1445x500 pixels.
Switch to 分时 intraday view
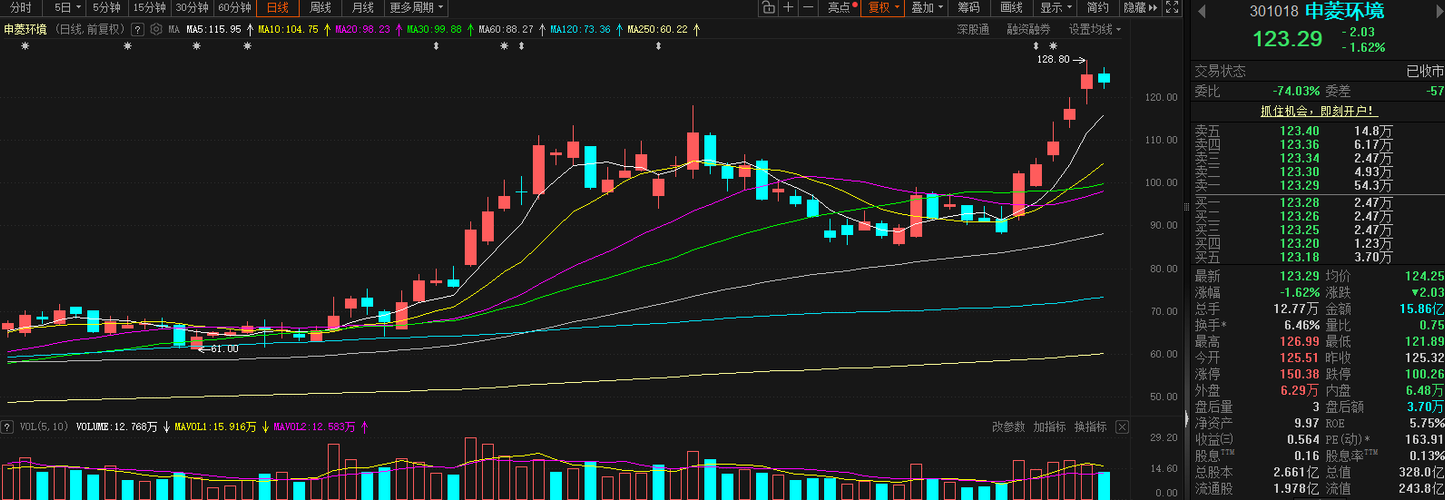click(x=21, y=8)
